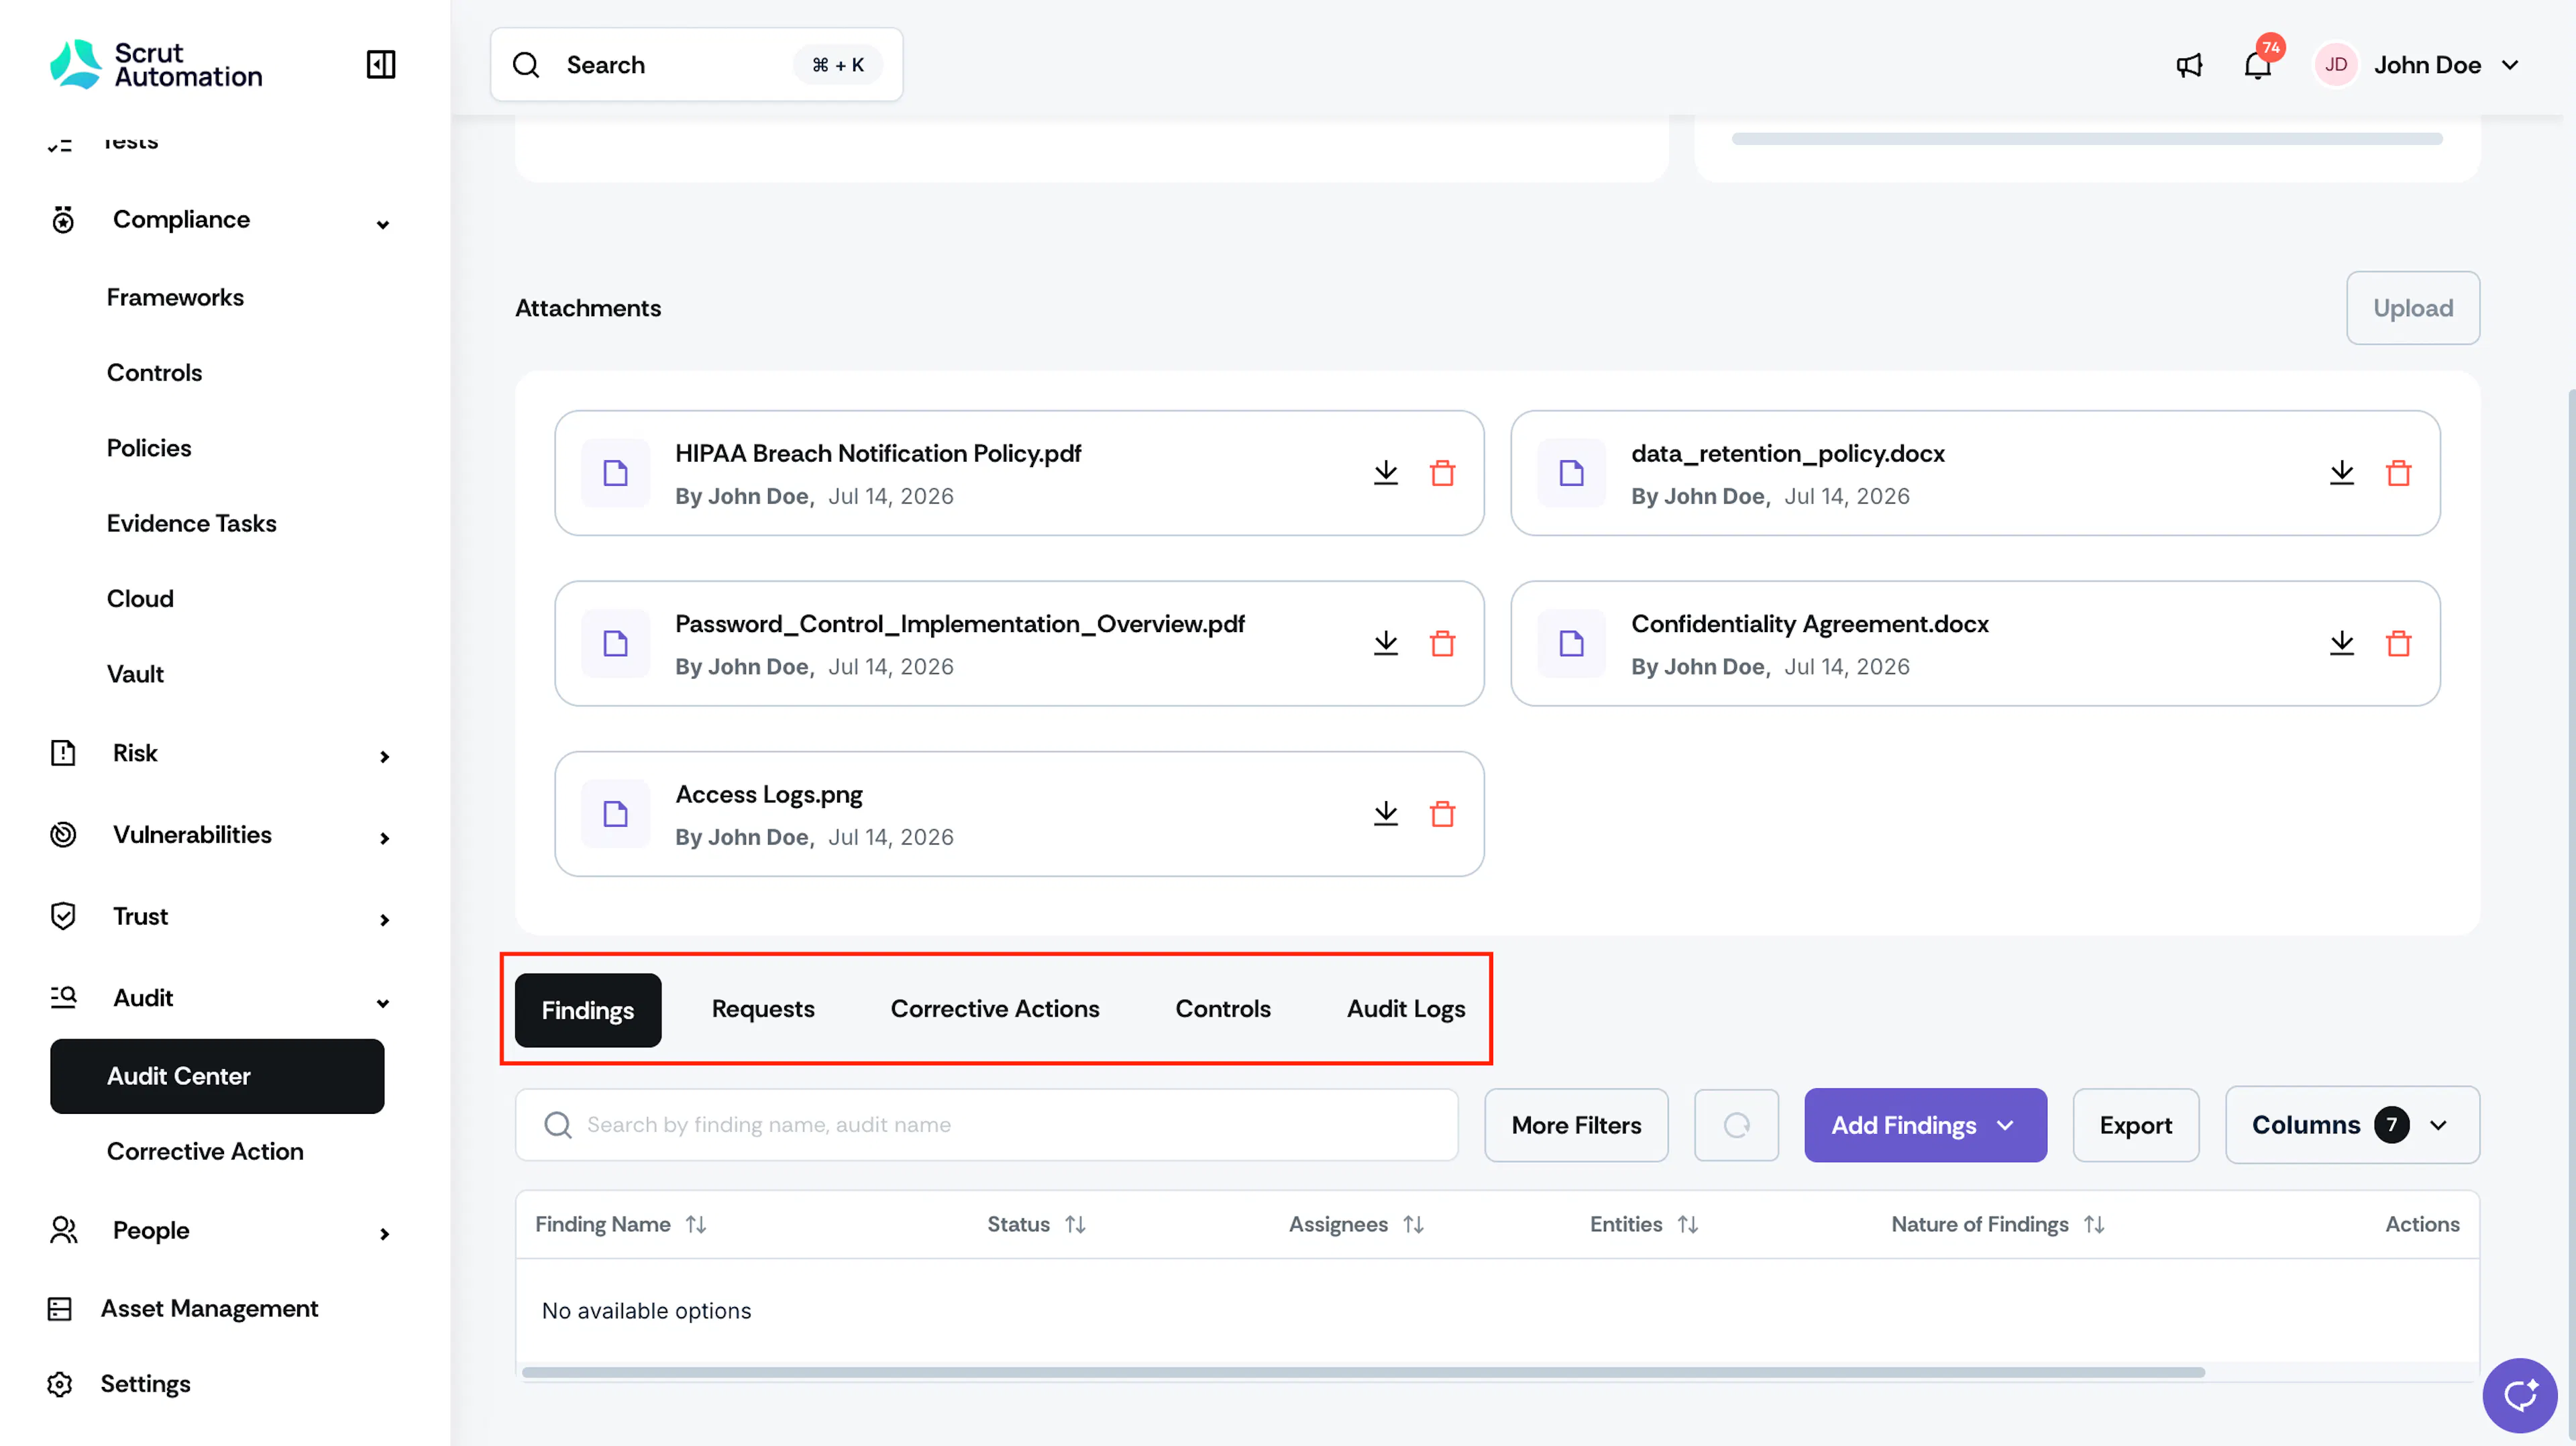Screen dimensions: 2576x1446
Task: Collapse the sidebar panel icon
Action: click(x=381, y=65)
